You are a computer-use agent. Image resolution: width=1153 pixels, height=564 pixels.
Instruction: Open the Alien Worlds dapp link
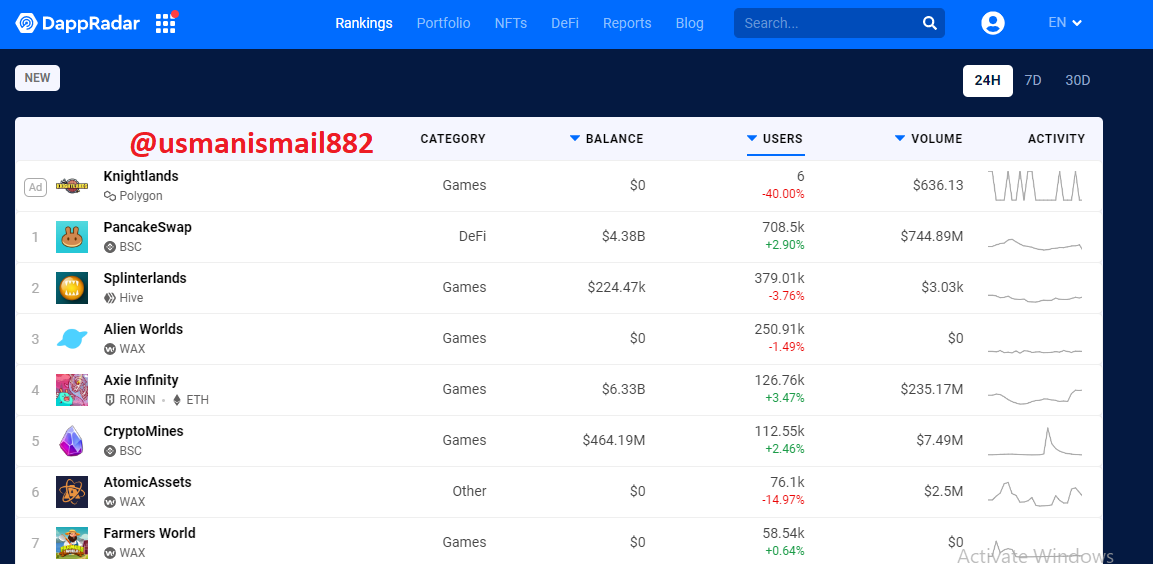(143, 329)
